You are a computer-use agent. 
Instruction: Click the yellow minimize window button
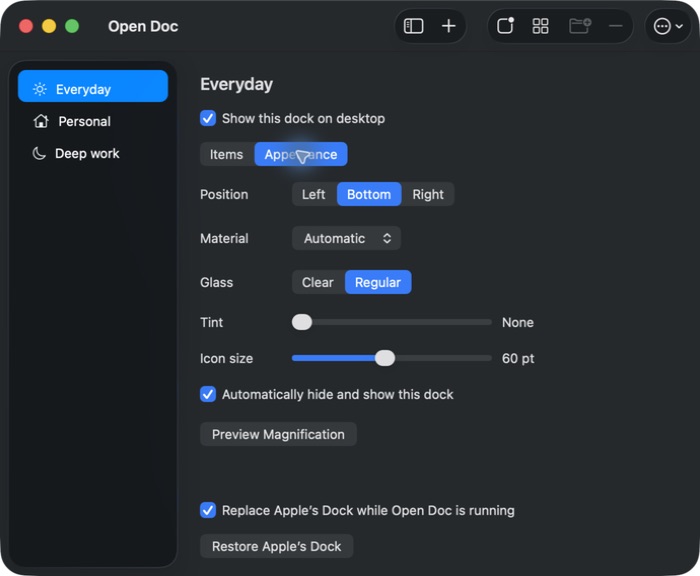pyautogui.click(x=49, y=26)
